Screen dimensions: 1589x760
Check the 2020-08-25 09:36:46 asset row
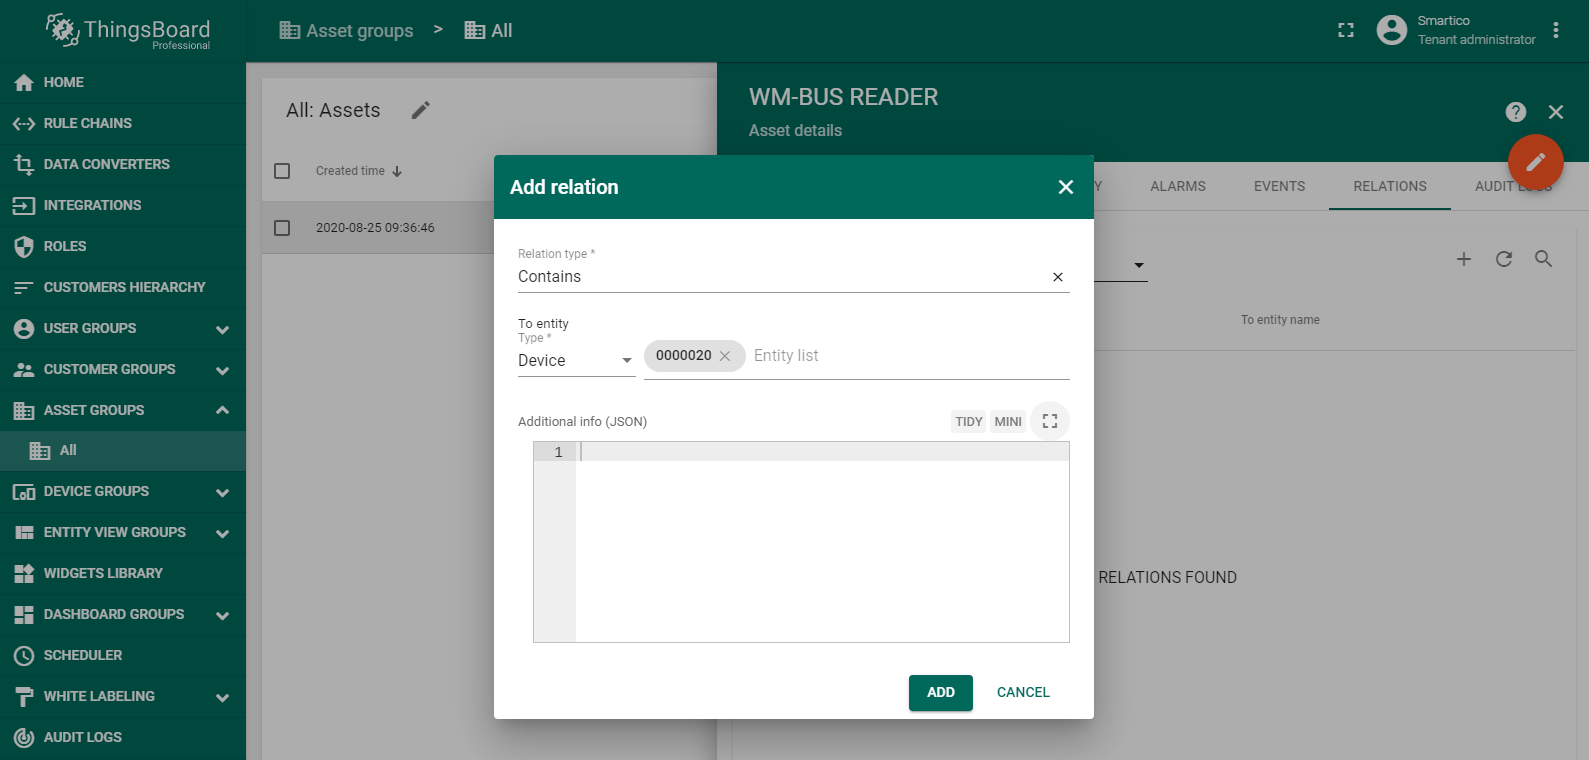282,228
